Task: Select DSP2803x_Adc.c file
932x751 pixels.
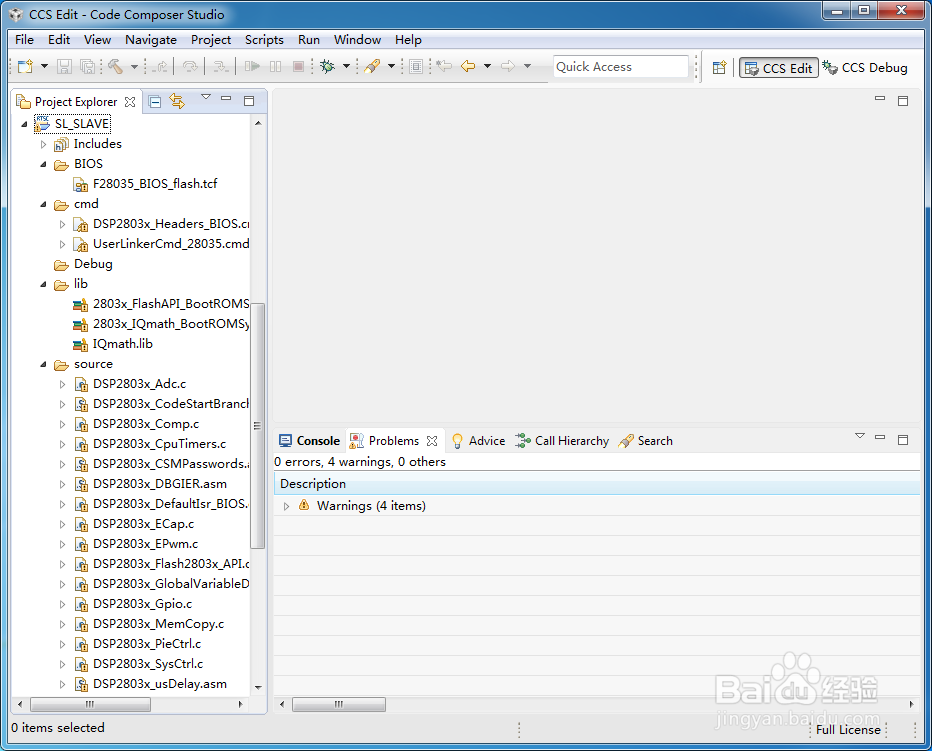Action: point(140,384)
